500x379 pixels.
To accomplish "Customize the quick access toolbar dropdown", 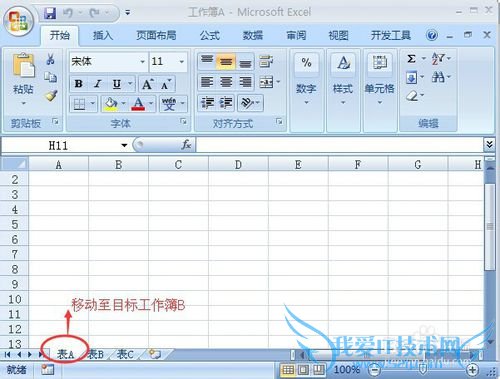I will click(128, 13).
